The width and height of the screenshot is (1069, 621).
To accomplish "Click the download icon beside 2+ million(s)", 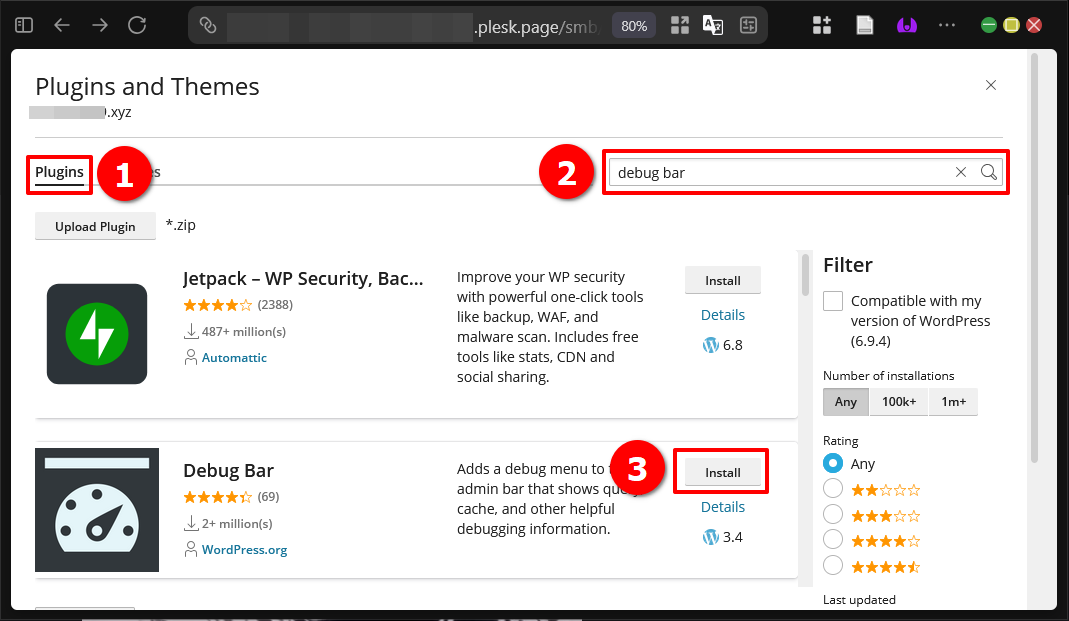I will 191,524.
